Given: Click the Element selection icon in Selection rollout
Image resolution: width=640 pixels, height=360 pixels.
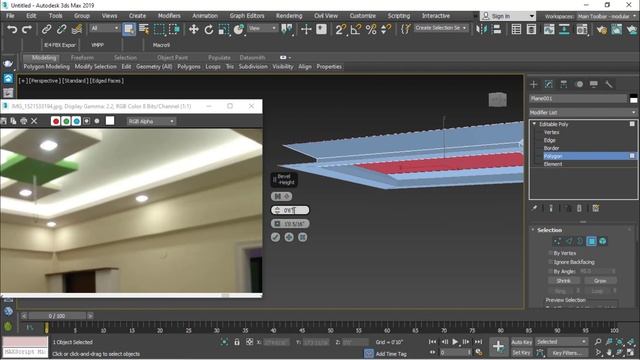Looking at the screenshot, I should tap(602, 241).
